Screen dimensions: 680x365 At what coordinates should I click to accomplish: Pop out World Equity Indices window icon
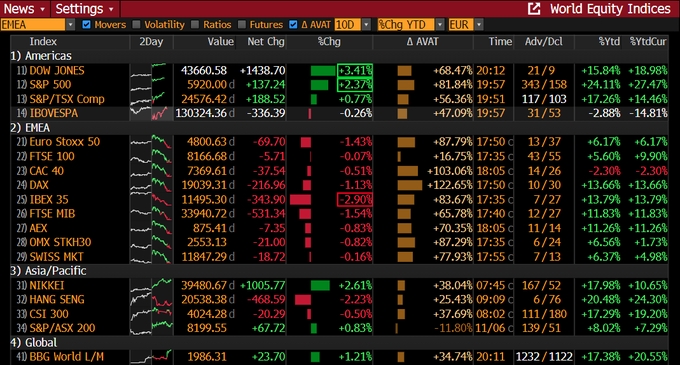click(x=534, y=9)
